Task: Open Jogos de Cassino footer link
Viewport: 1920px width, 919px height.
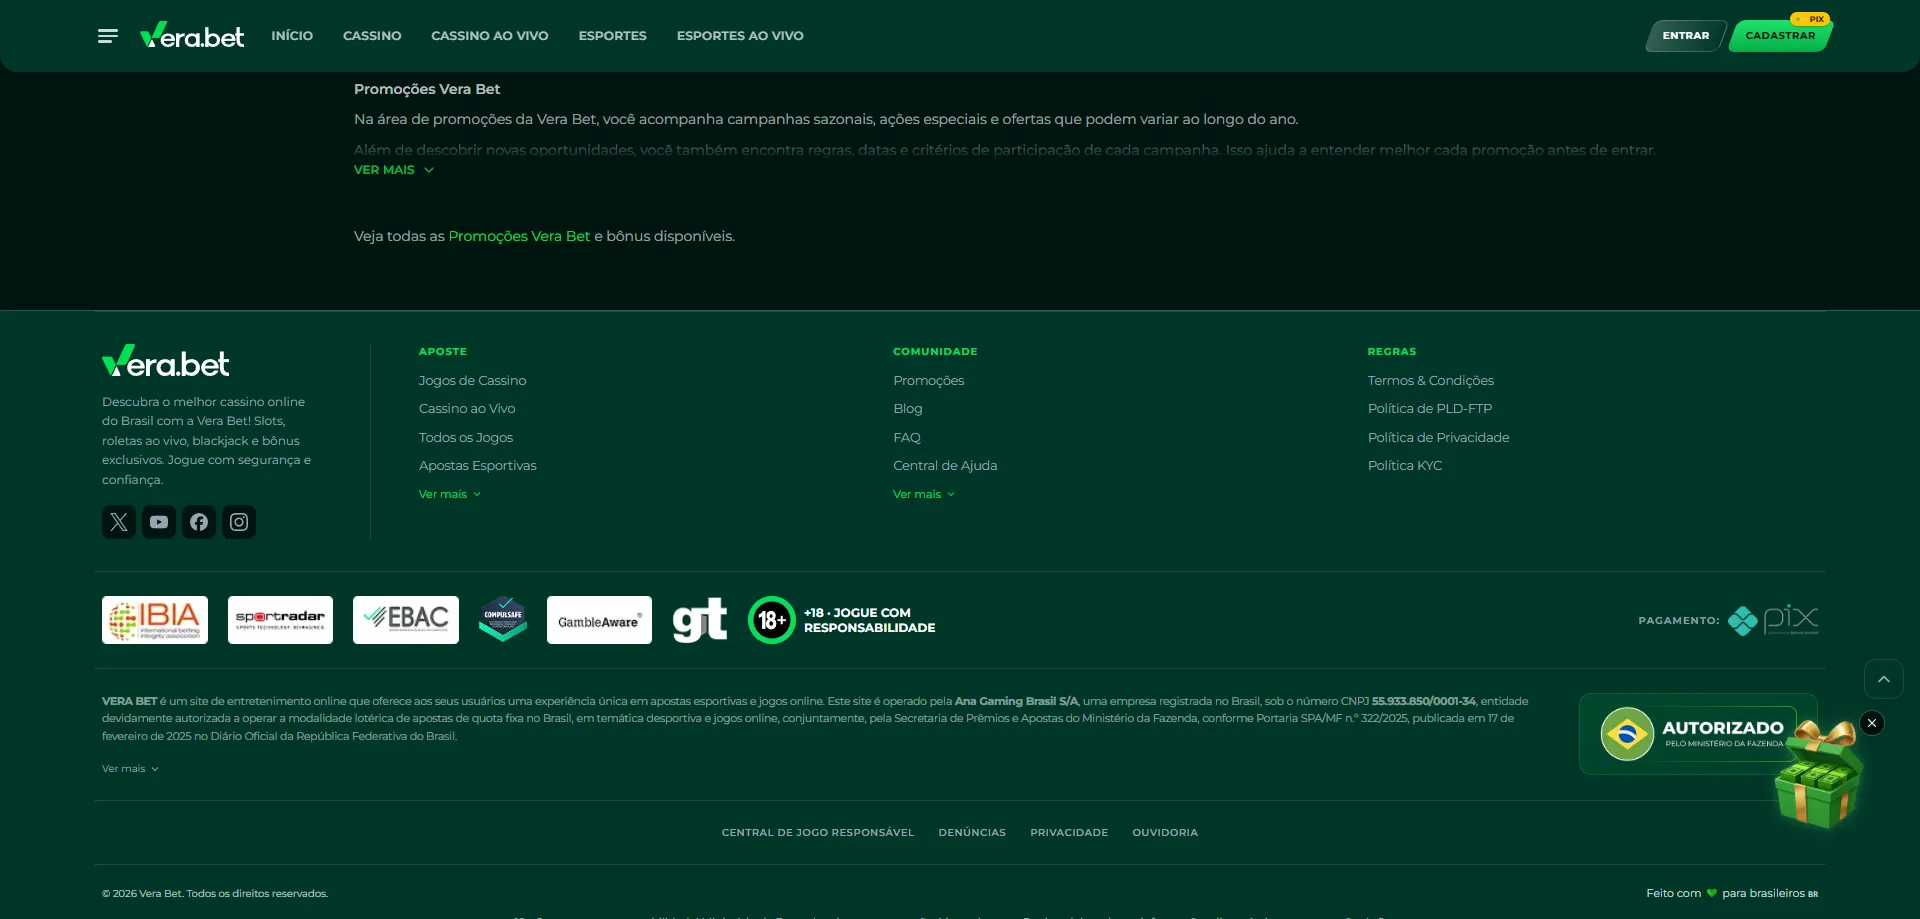Action: (x=472, y=381)
